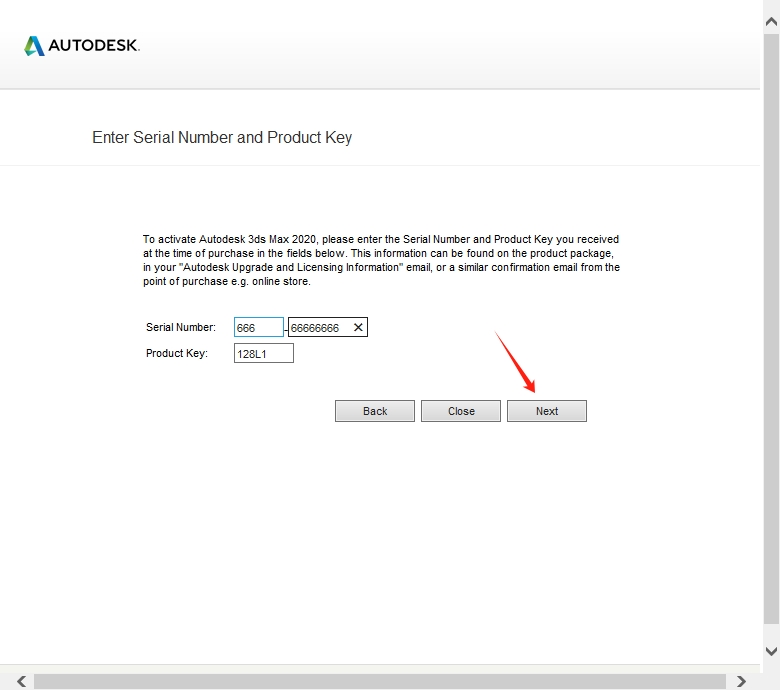Click the horizontal scrollbar right arrow
The width and height of the screenshot is (780, 690).
(x=741, y=681)
